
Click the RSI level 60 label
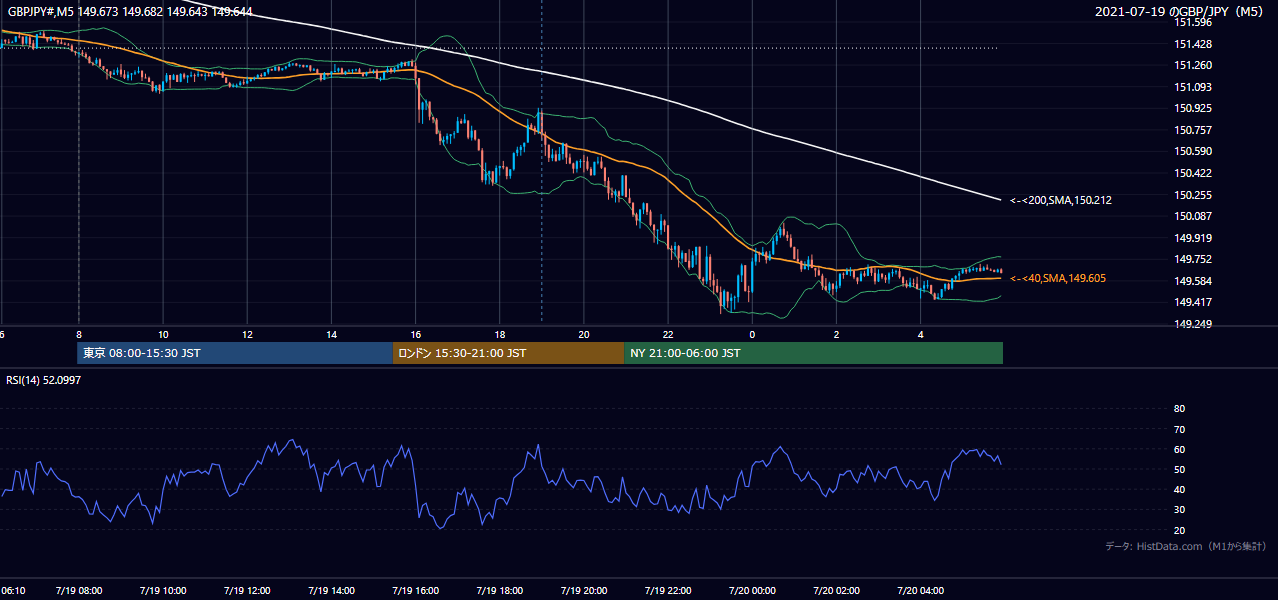(1179, 449)
